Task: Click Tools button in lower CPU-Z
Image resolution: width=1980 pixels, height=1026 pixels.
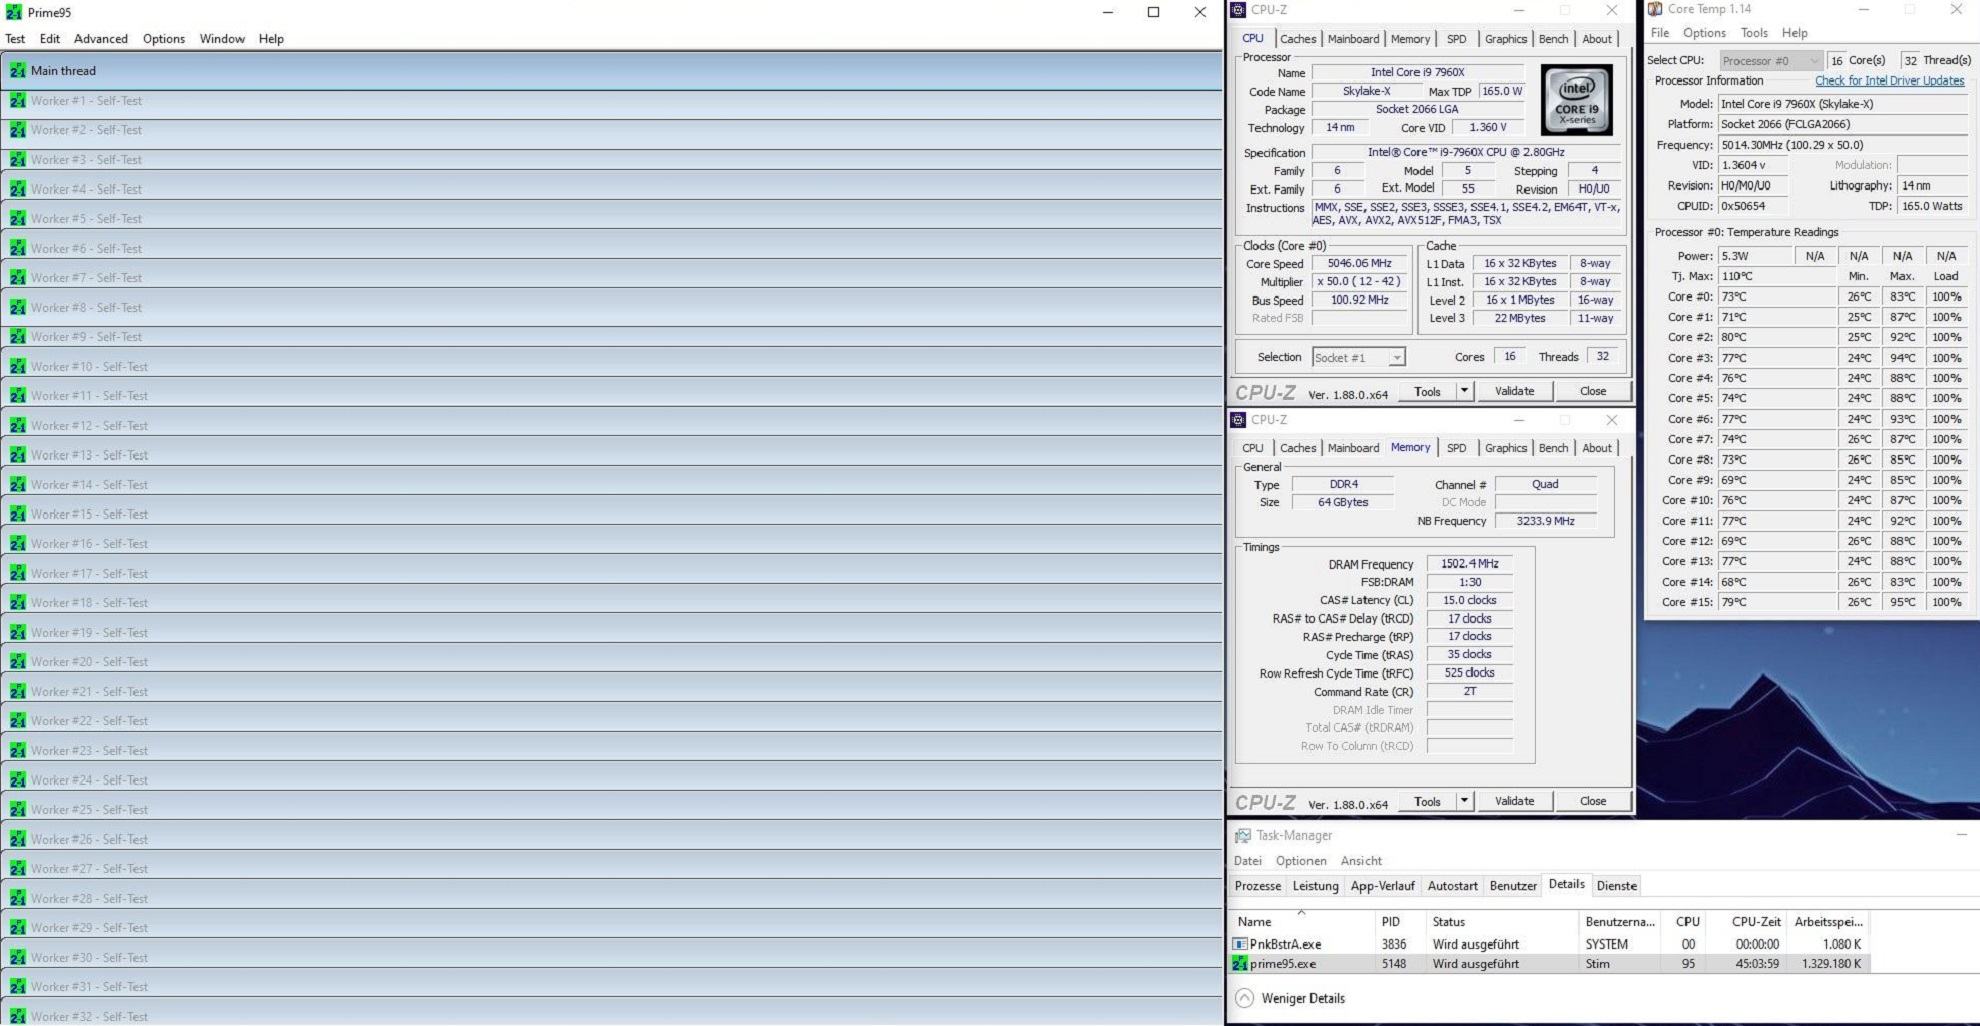Action: click(1427, 801)
